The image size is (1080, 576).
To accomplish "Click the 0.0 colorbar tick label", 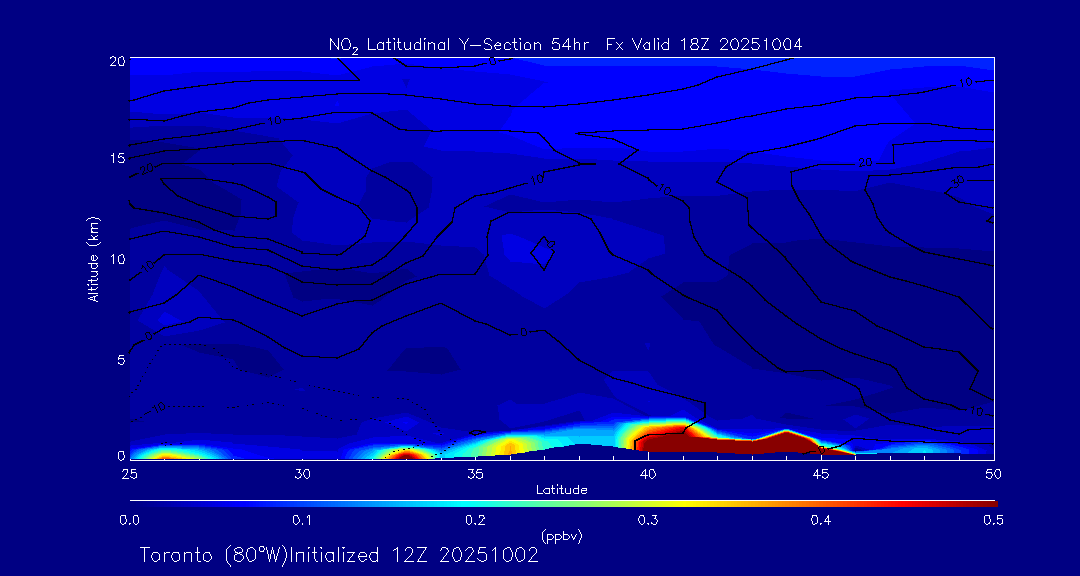I will pyautogui.click(x=129, y=520).
